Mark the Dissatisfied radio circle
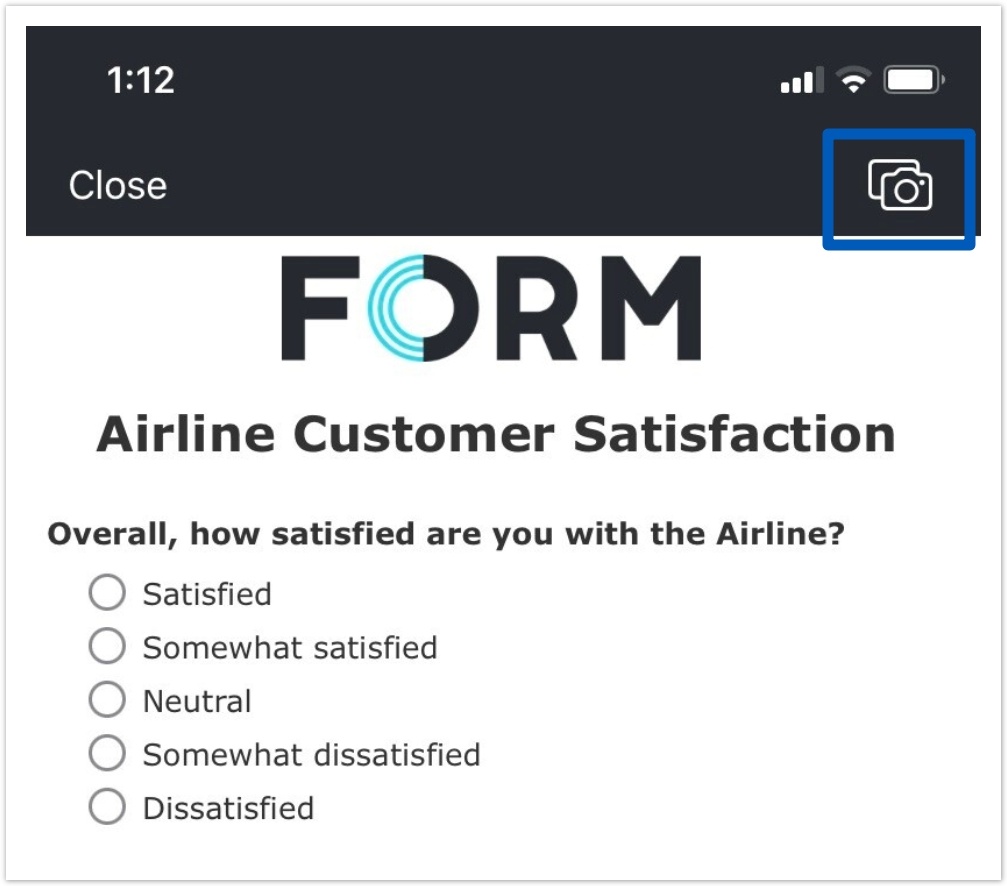The width and height of the screenshot is (1007, 886). [107, 807]
